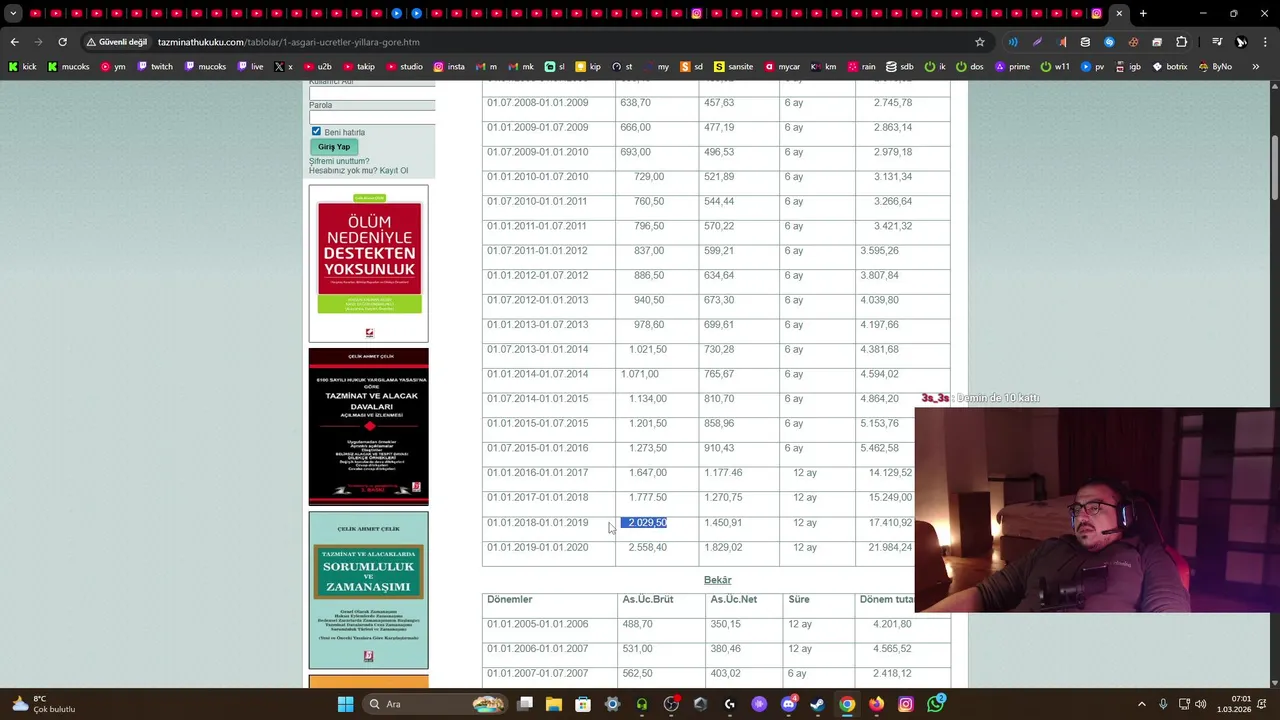Click the 21.984,24 amount cell
Screen dimensions: 1280x720
[890, 548]
